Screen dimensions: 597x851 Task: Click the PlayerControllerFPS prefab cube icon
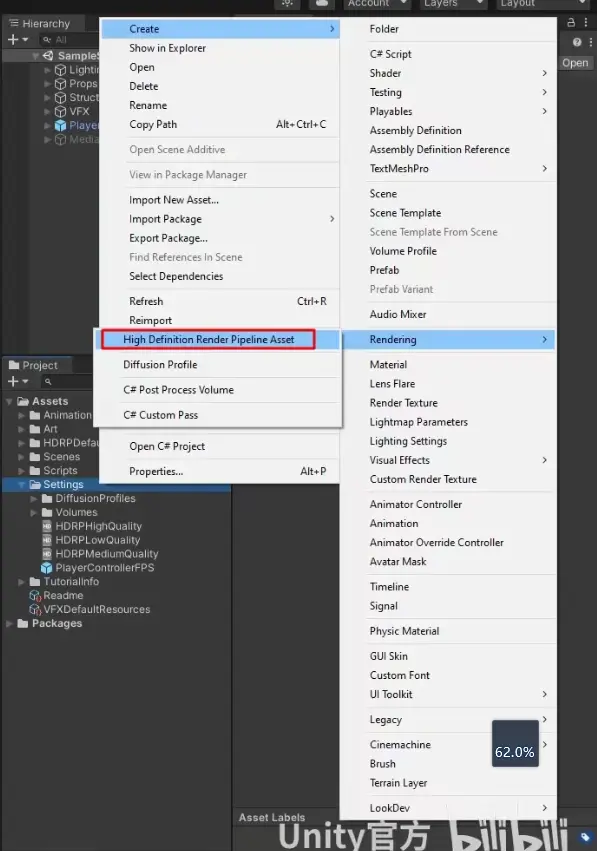coord(47,568)
